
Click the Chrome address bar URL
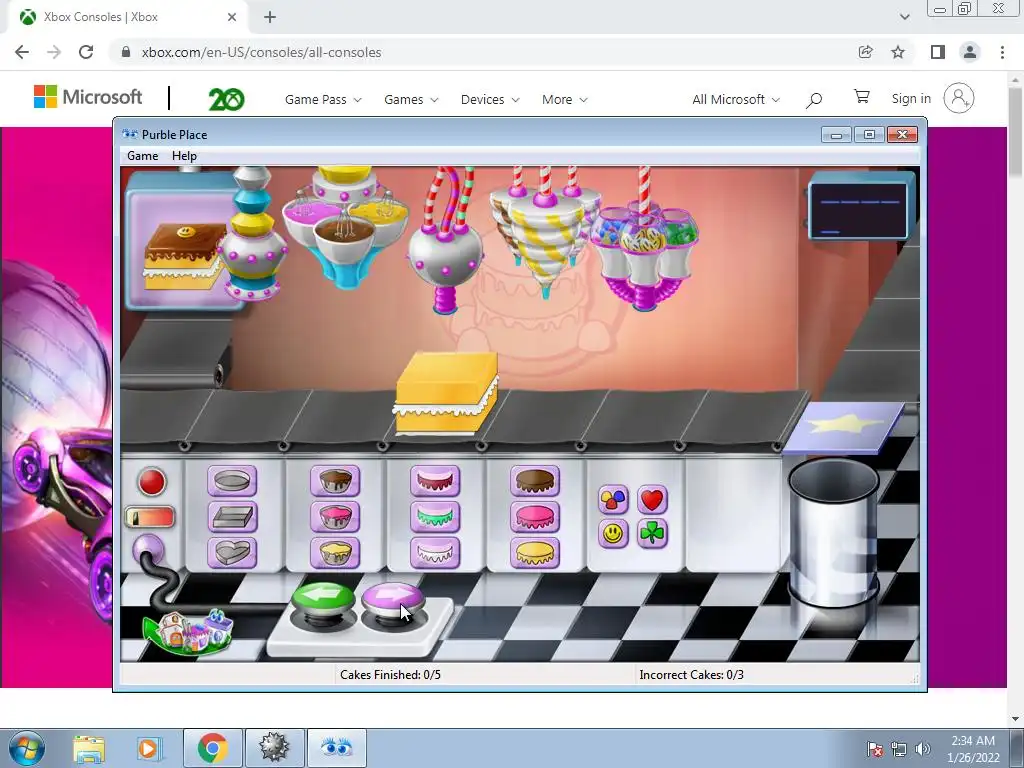(261, 52)
